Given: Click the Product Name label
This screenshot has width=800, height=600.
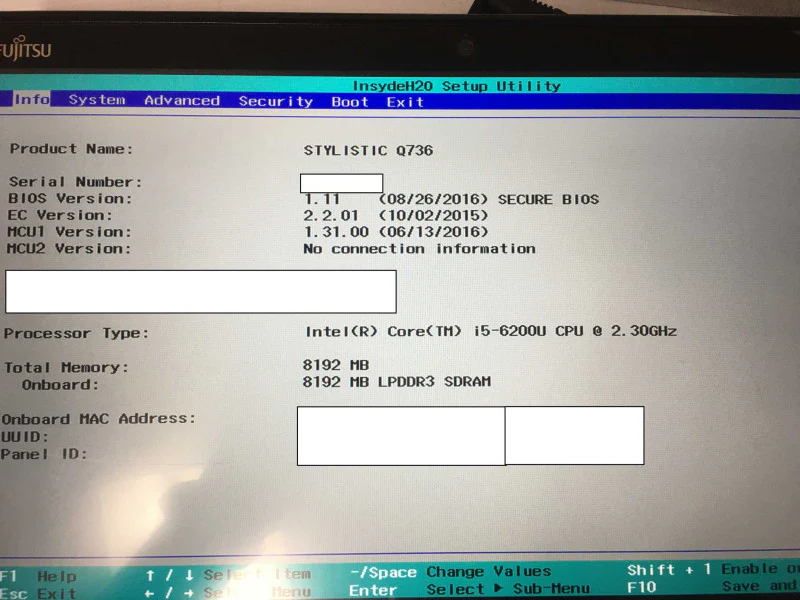Looking at the screenshot, I should click(x=71, y=148).
